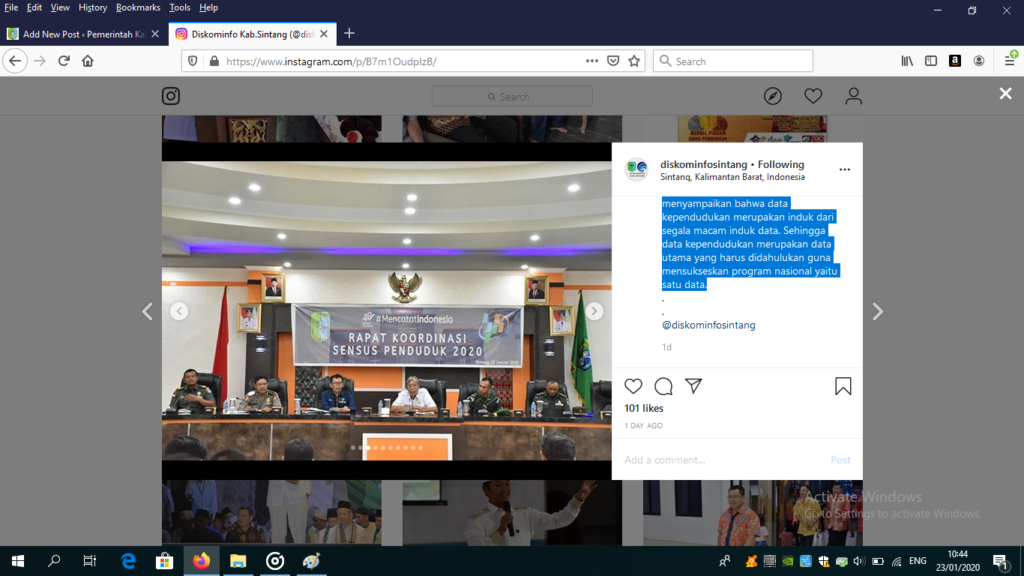Click the Instagram logo in header
This screenshot has height=576, width=1024.
(x=171, y=96)
